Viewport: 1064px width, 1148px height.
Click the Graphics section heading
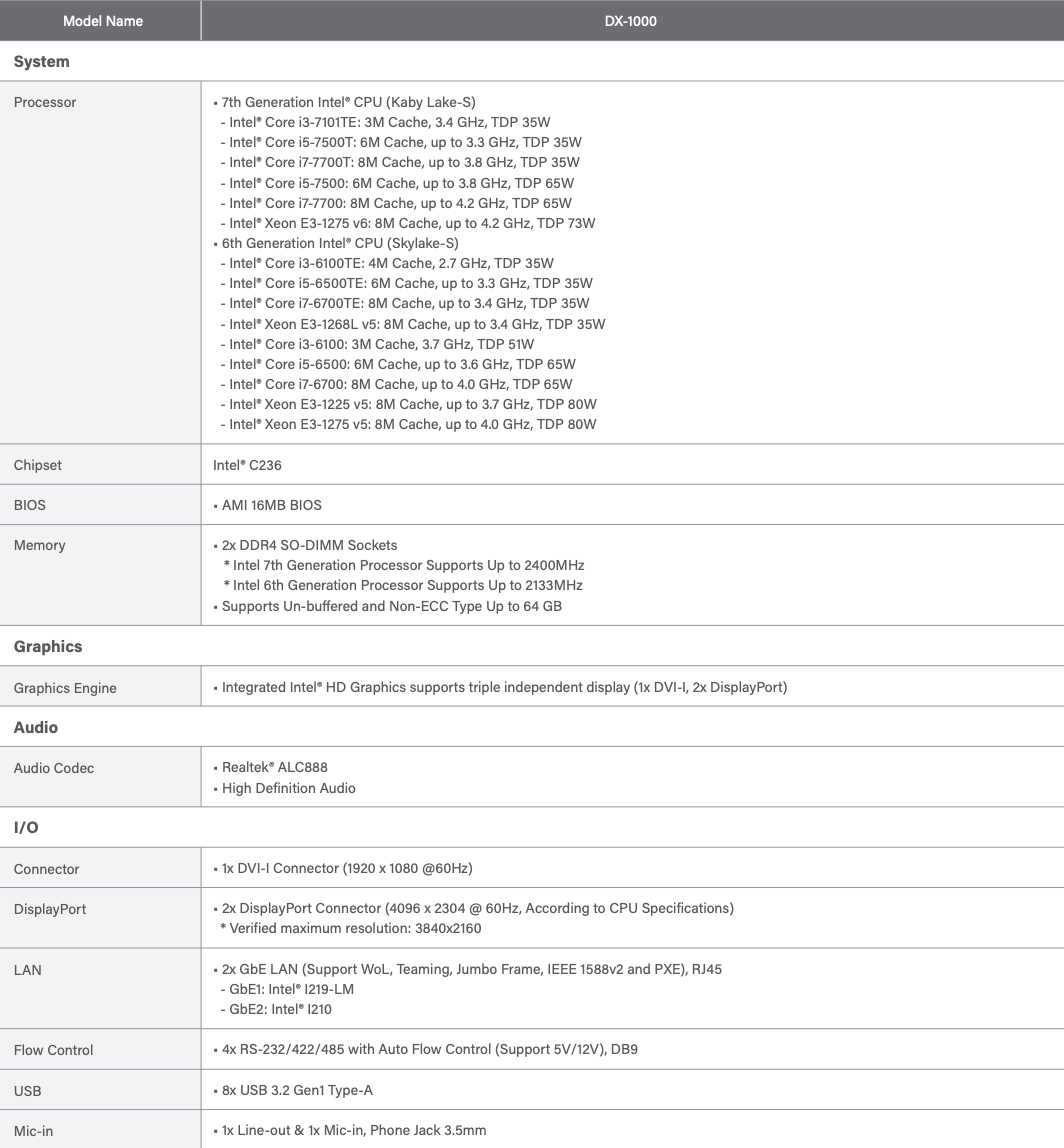(x=48, y=647)
